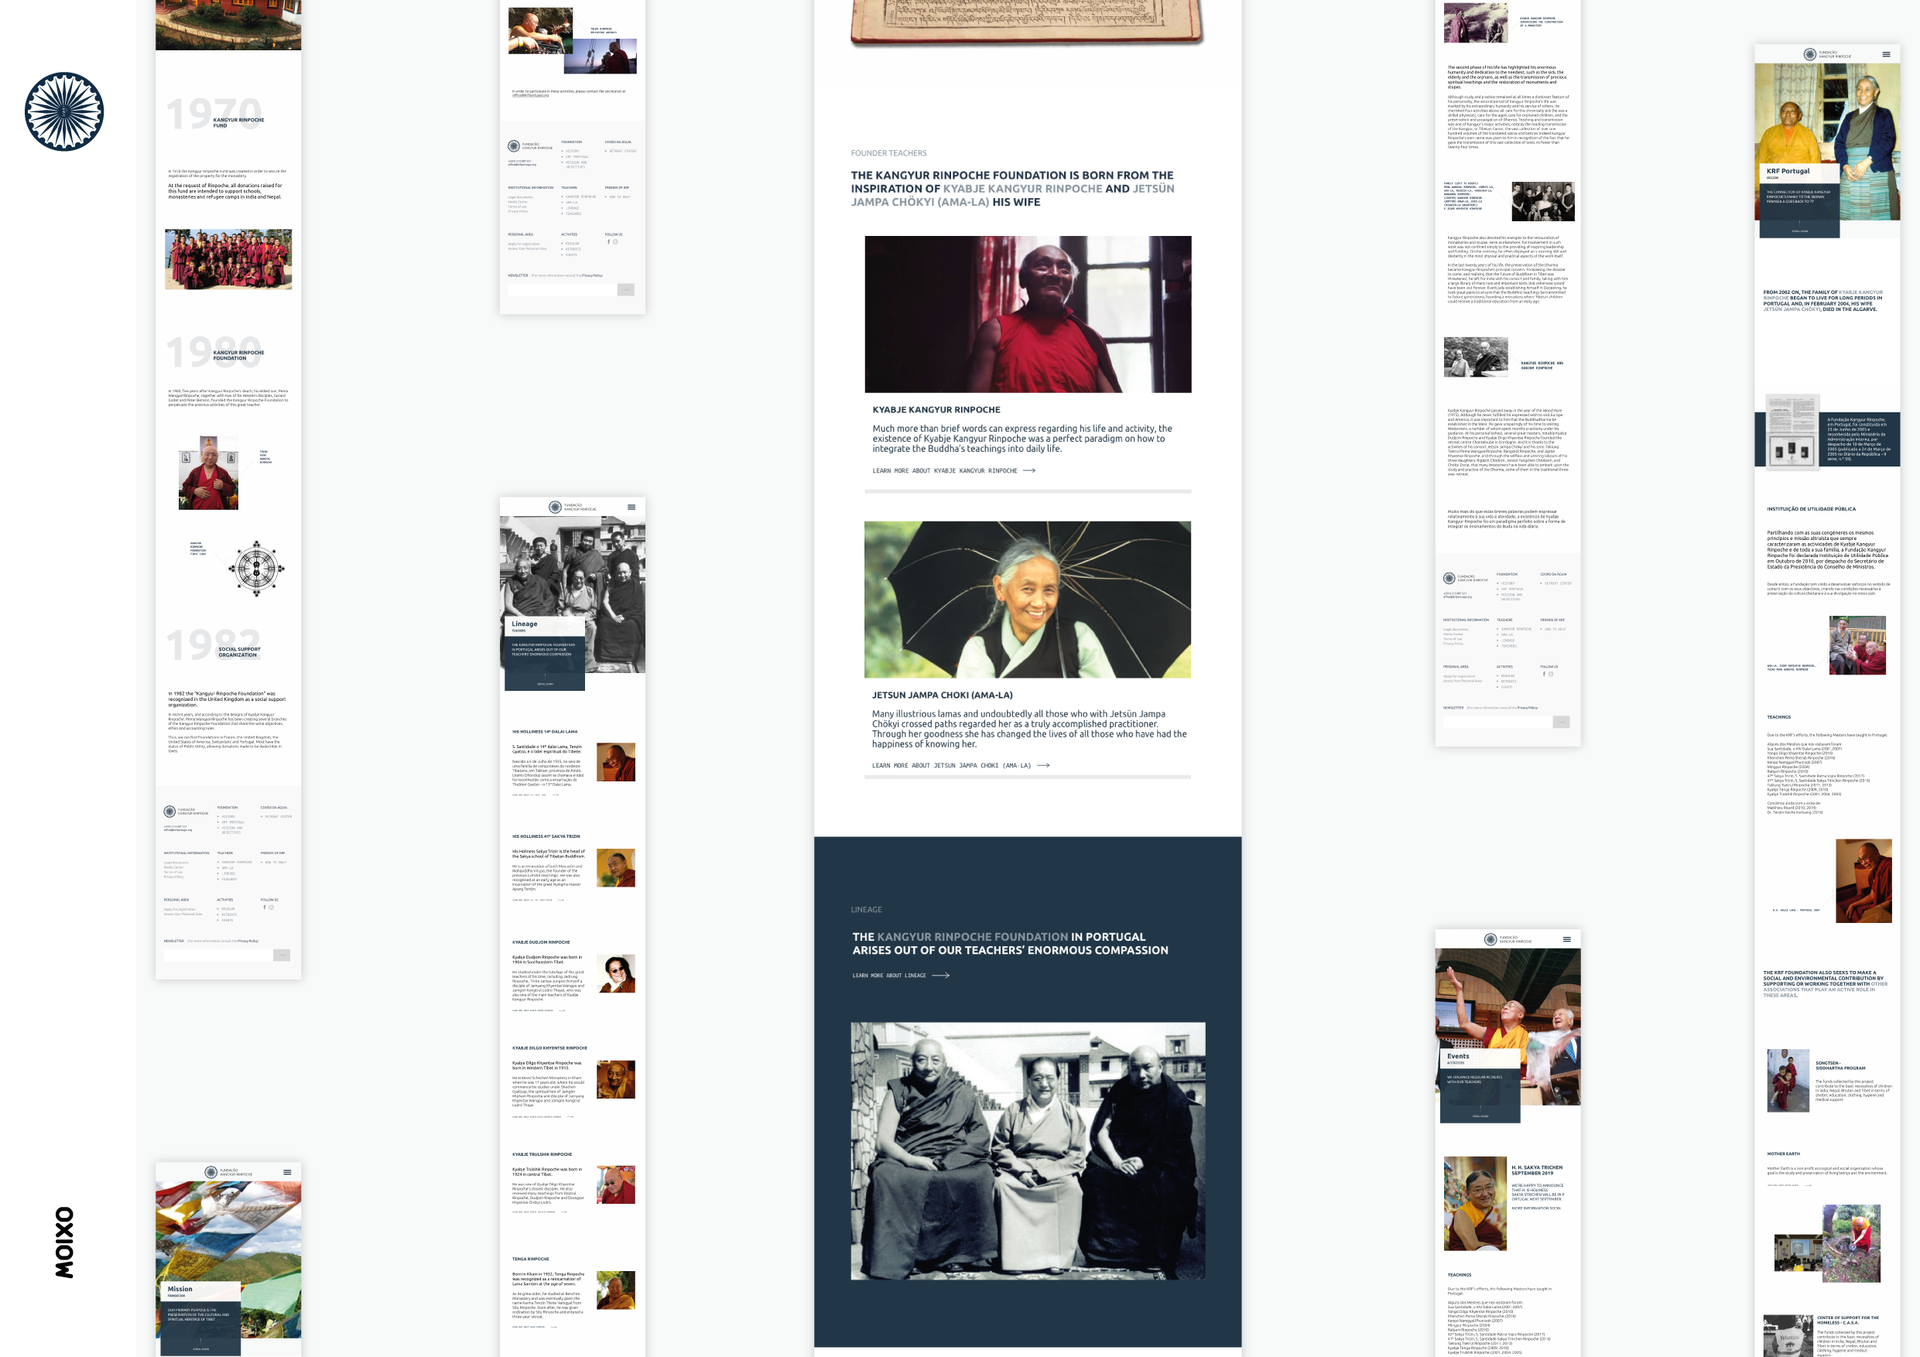Focus newsletter email field on 1982 timeline footer
This screenshot has width=1920, height=1357.
218,955
